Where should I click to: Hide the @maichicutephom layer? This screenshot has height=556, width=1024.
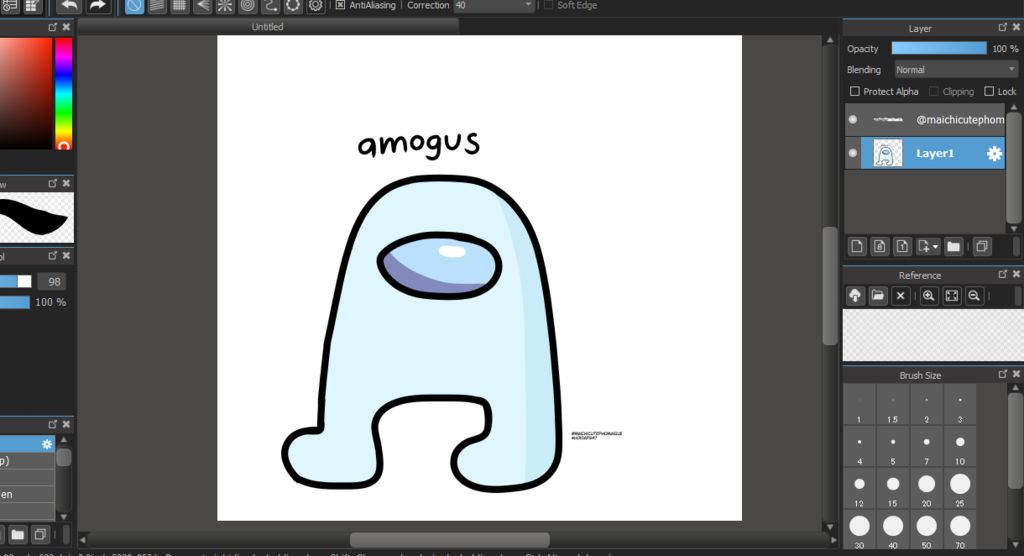(x=853, y=120)
